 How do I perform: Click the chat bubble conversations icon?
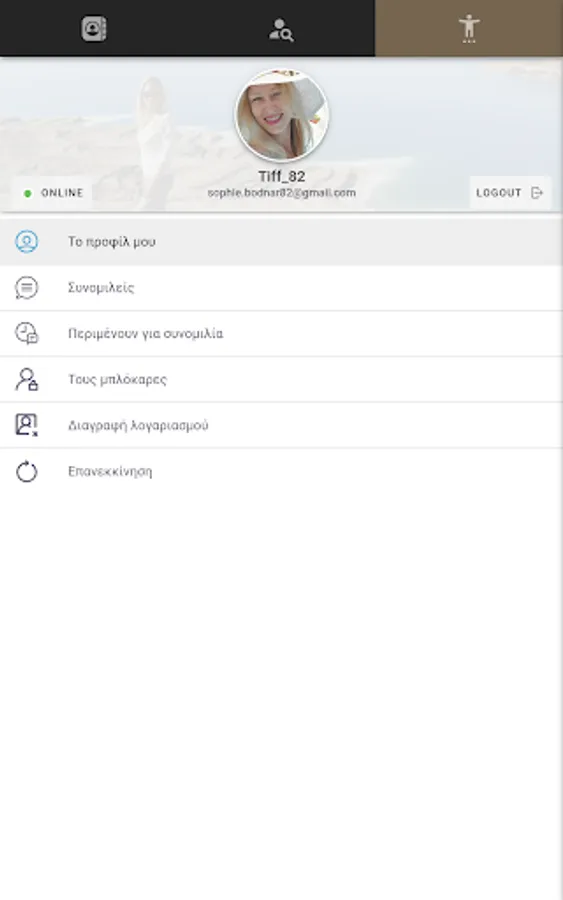[x=26, y=288]
